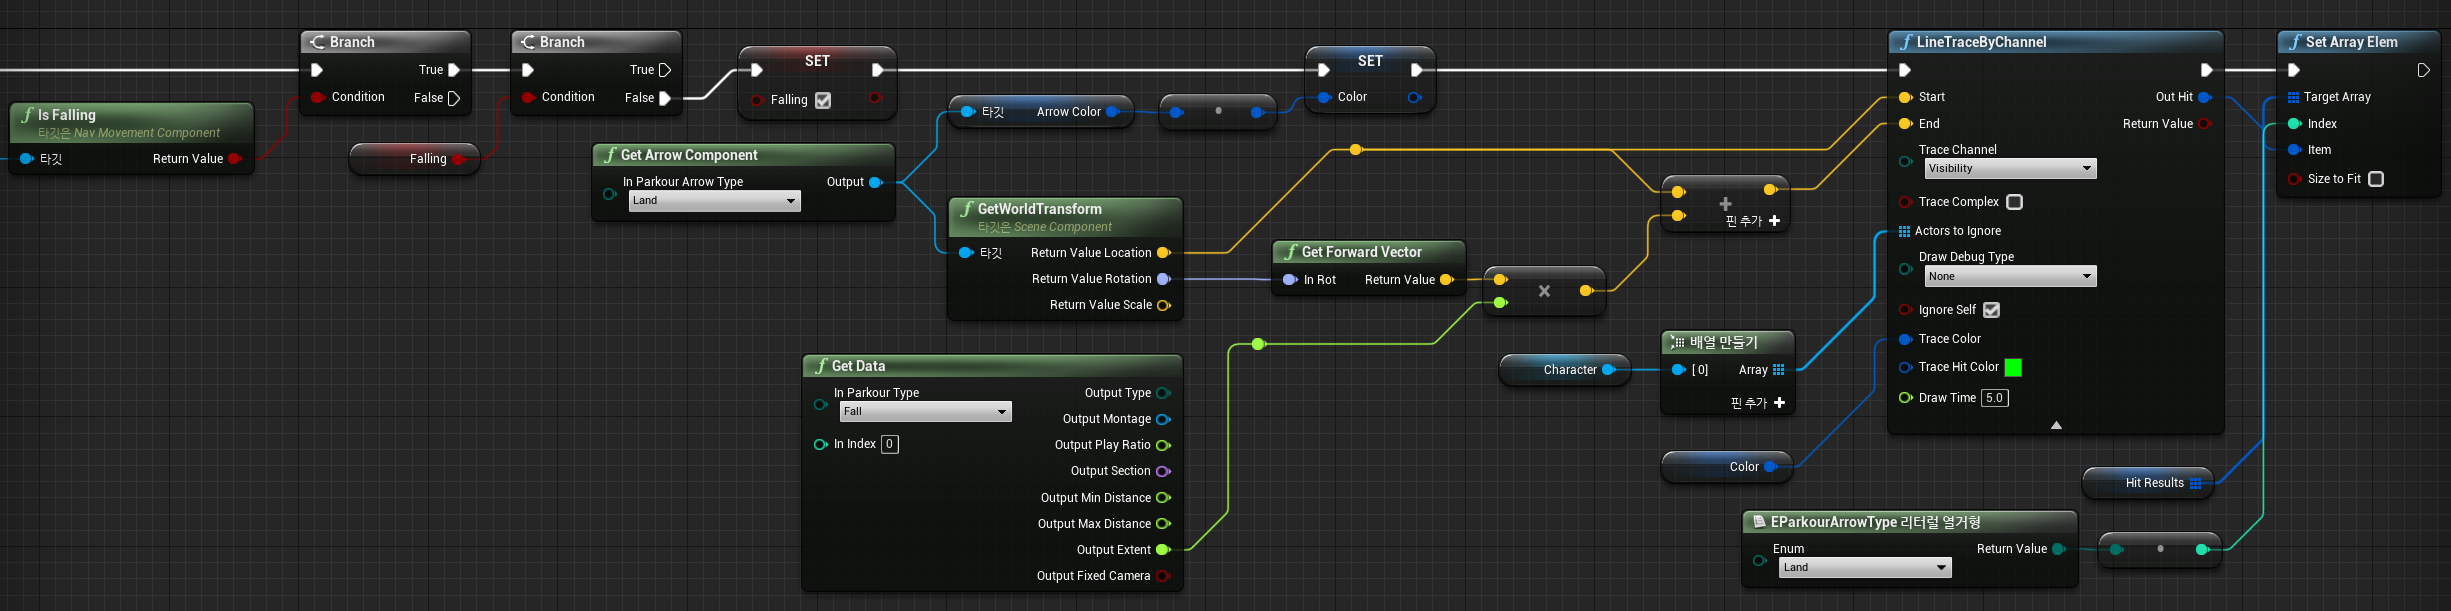The image size is (2451, 611).
Task: Click the Actors to Ignore array pin
Action: 1904,231
